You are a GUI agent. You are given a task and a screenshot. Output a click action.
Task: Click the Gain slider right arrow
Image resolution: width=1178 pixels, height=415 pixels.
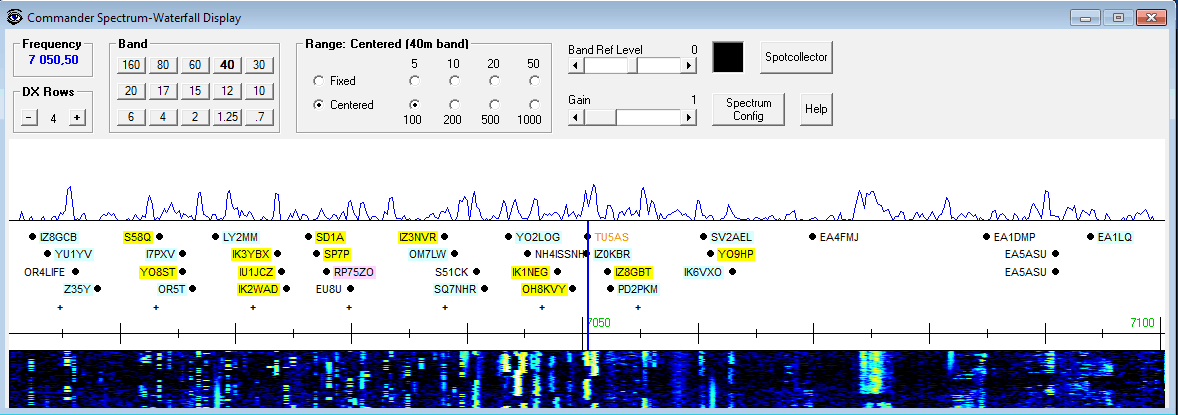coord(689,117)
